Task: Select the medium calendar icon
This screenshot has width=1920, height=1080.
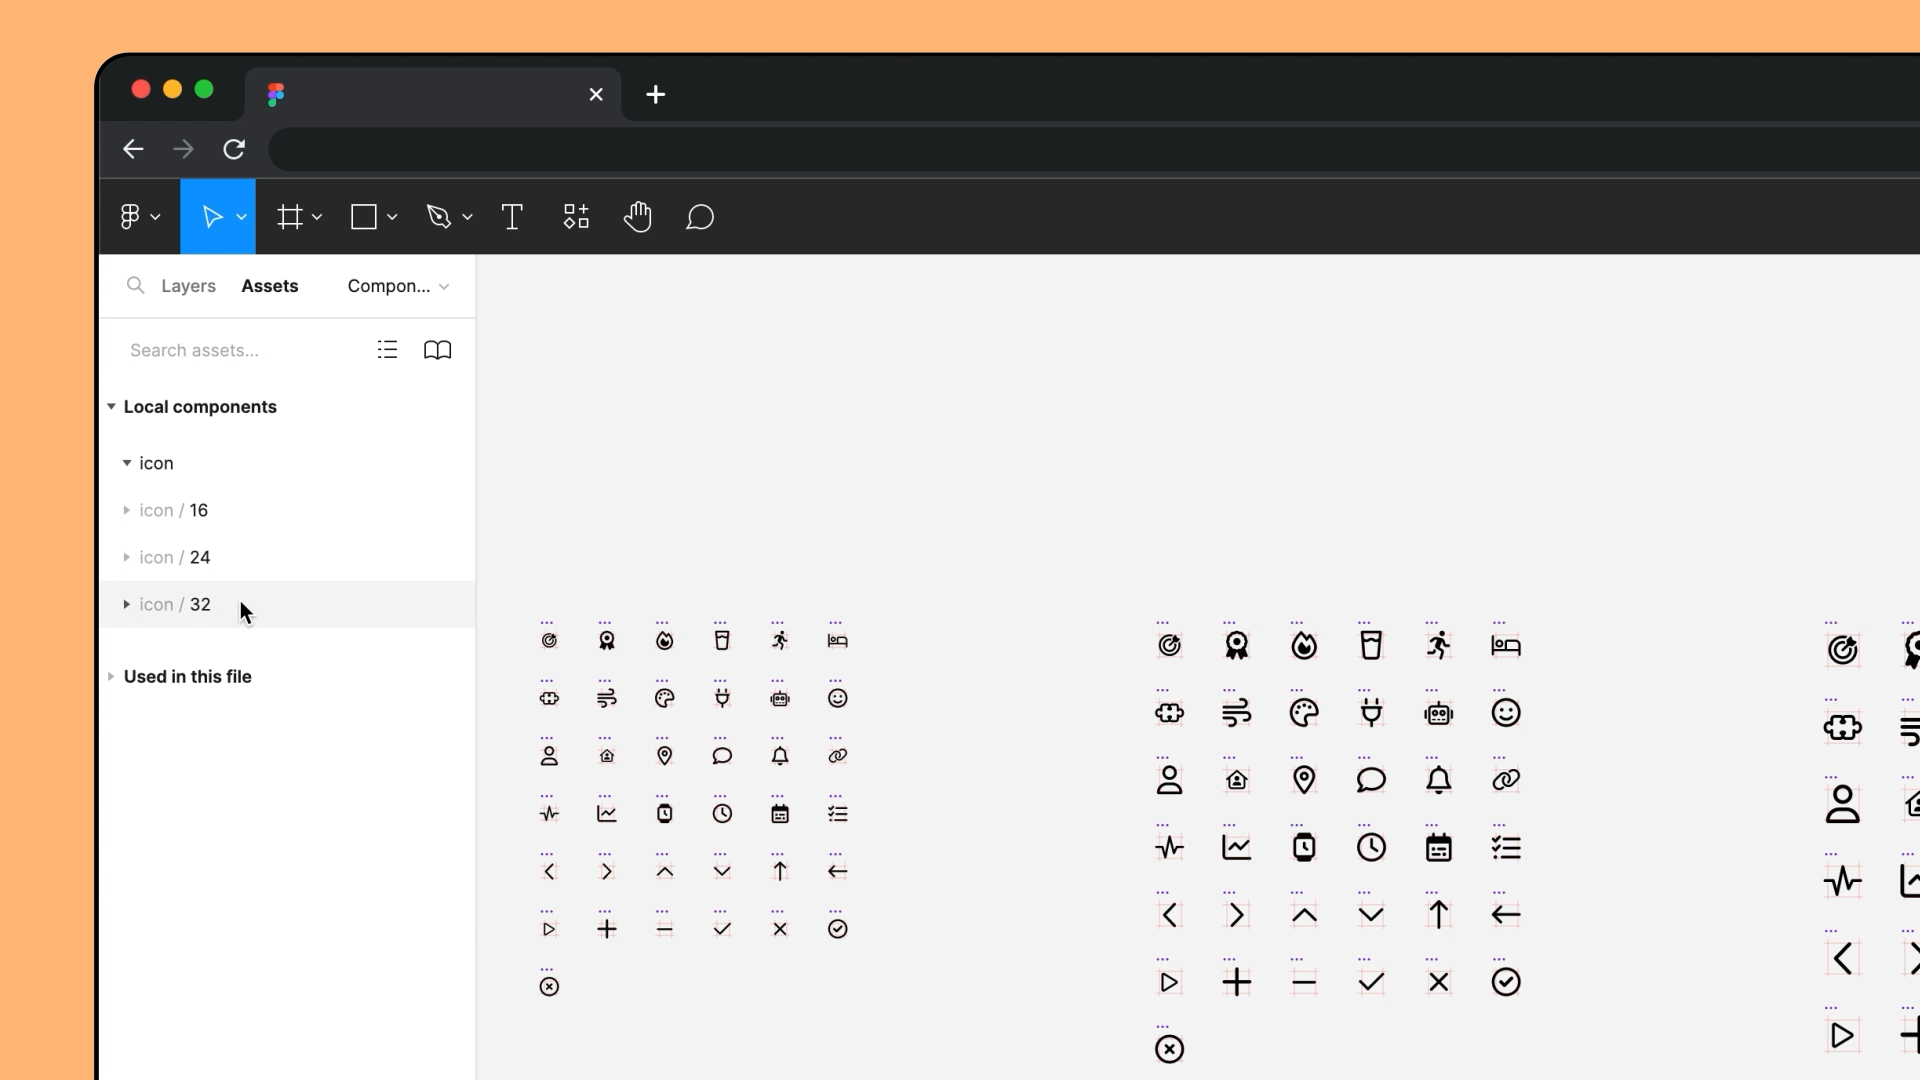Action: click(1439, 848)
